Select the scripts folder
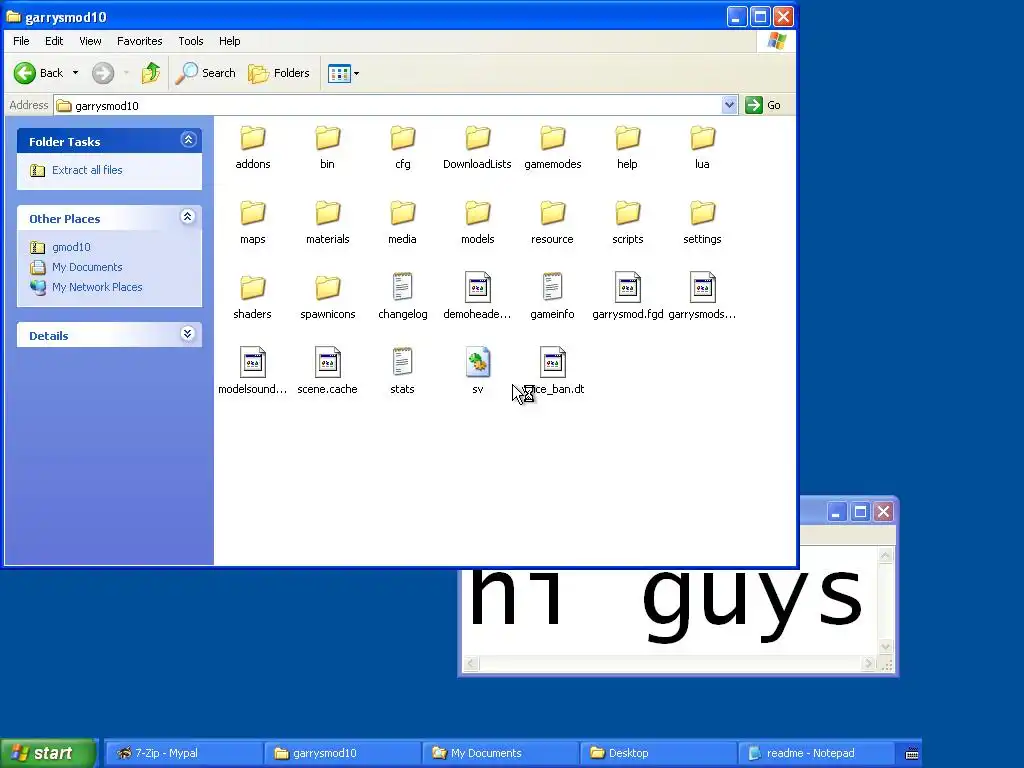1024x768 pixels. click(x=627, y=223)
